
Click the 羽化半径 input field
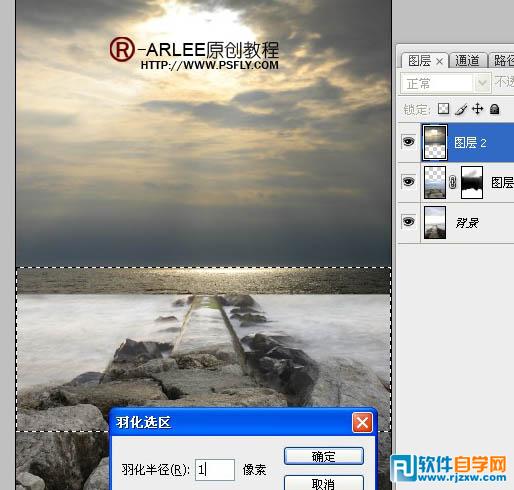215,470
